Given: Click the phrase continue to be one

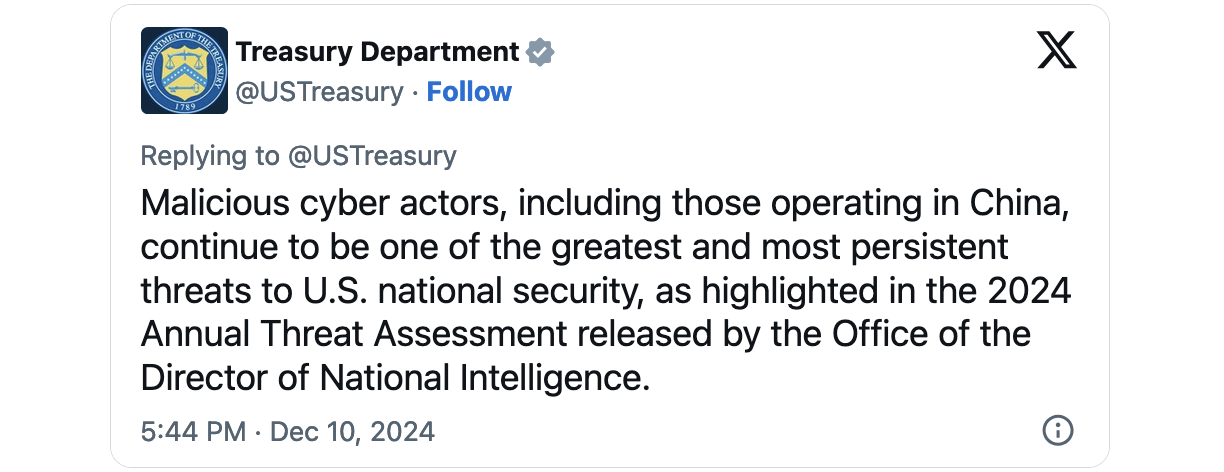Looking at the screenshot, I should [279, 247].
